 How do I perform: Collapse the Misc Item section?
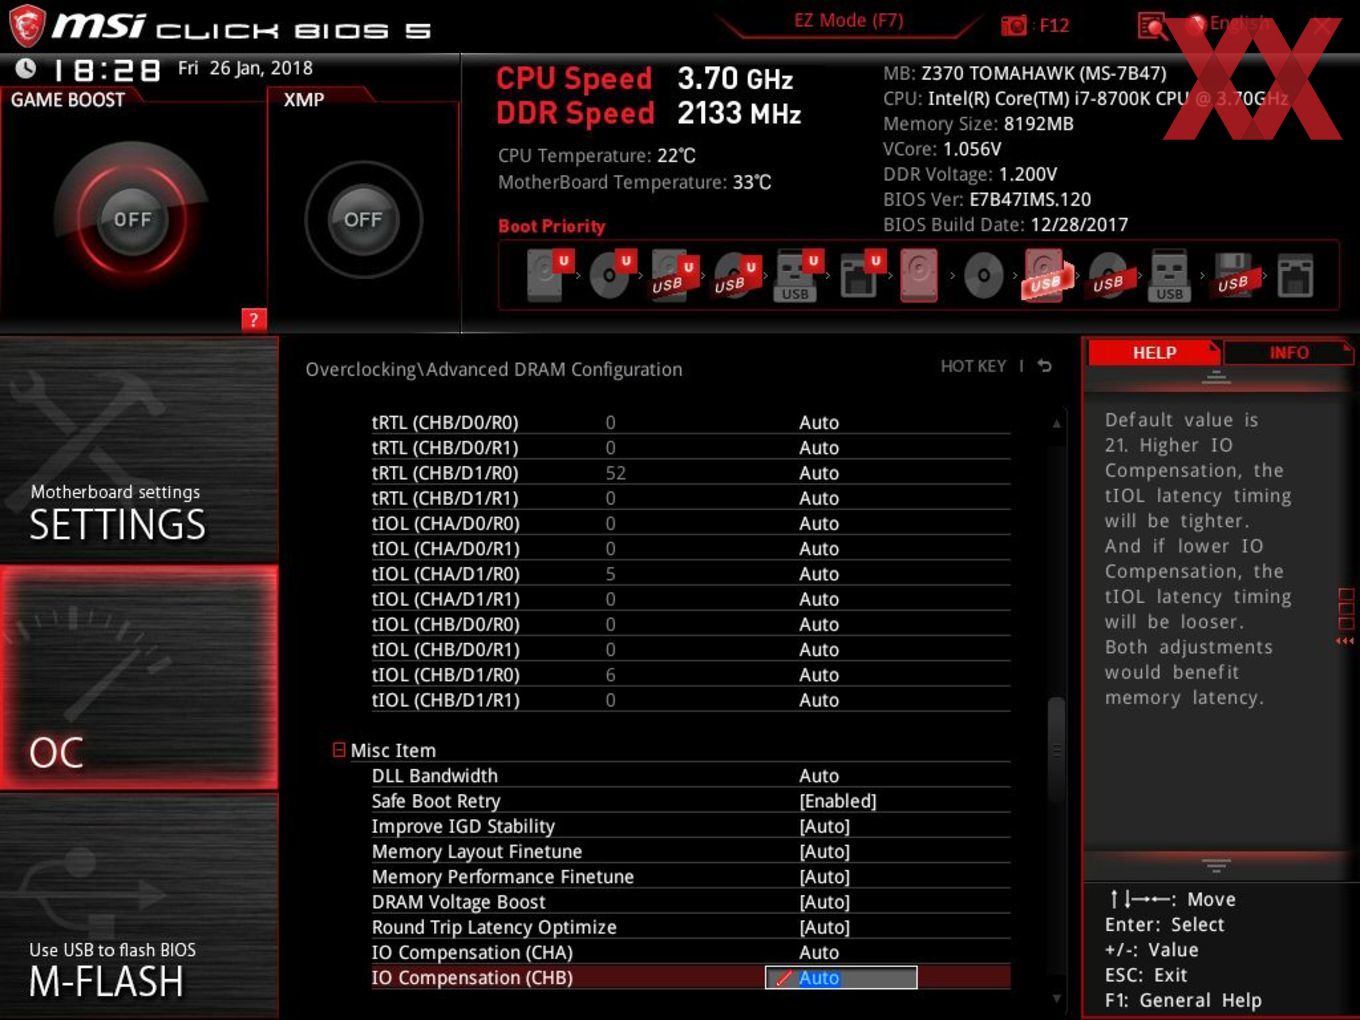tap(339, 750)
